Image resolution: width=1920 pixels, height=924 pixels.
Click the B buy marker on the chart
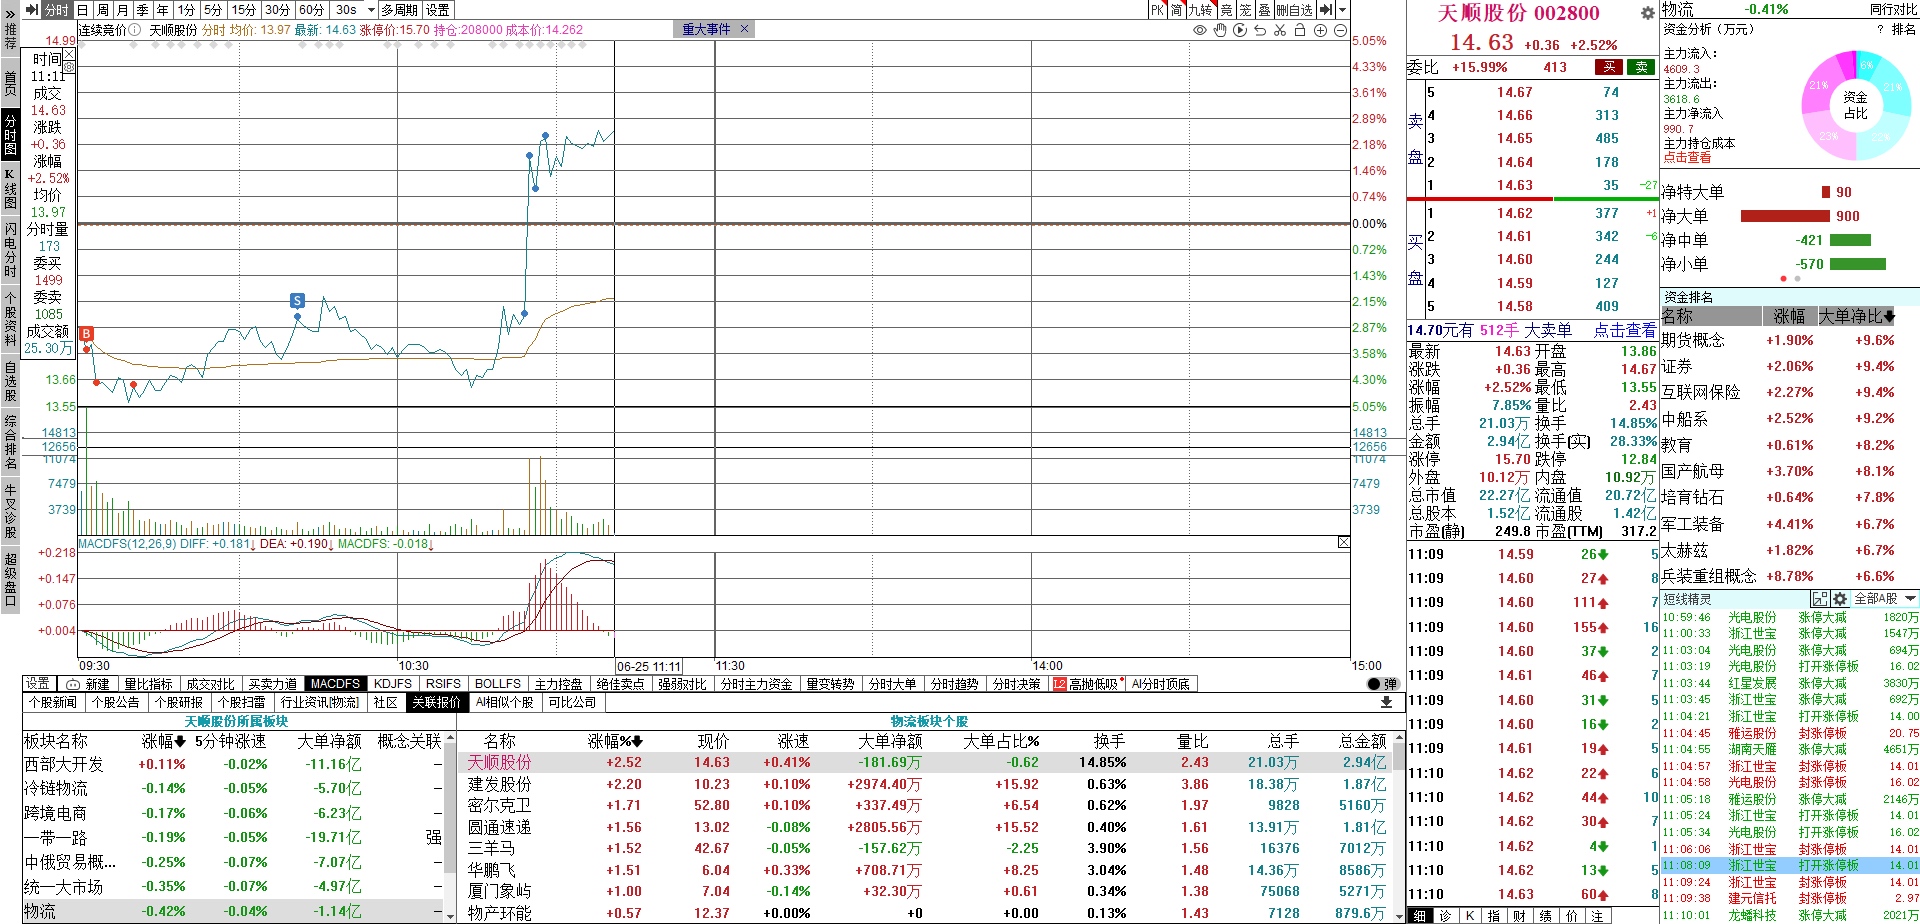coord(86,334)
